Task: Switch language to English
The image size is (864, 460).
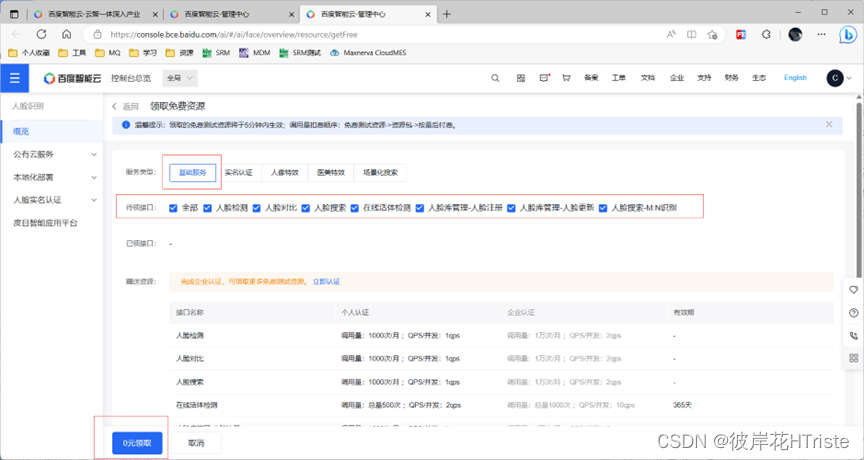Action: [x=795, y=78]
